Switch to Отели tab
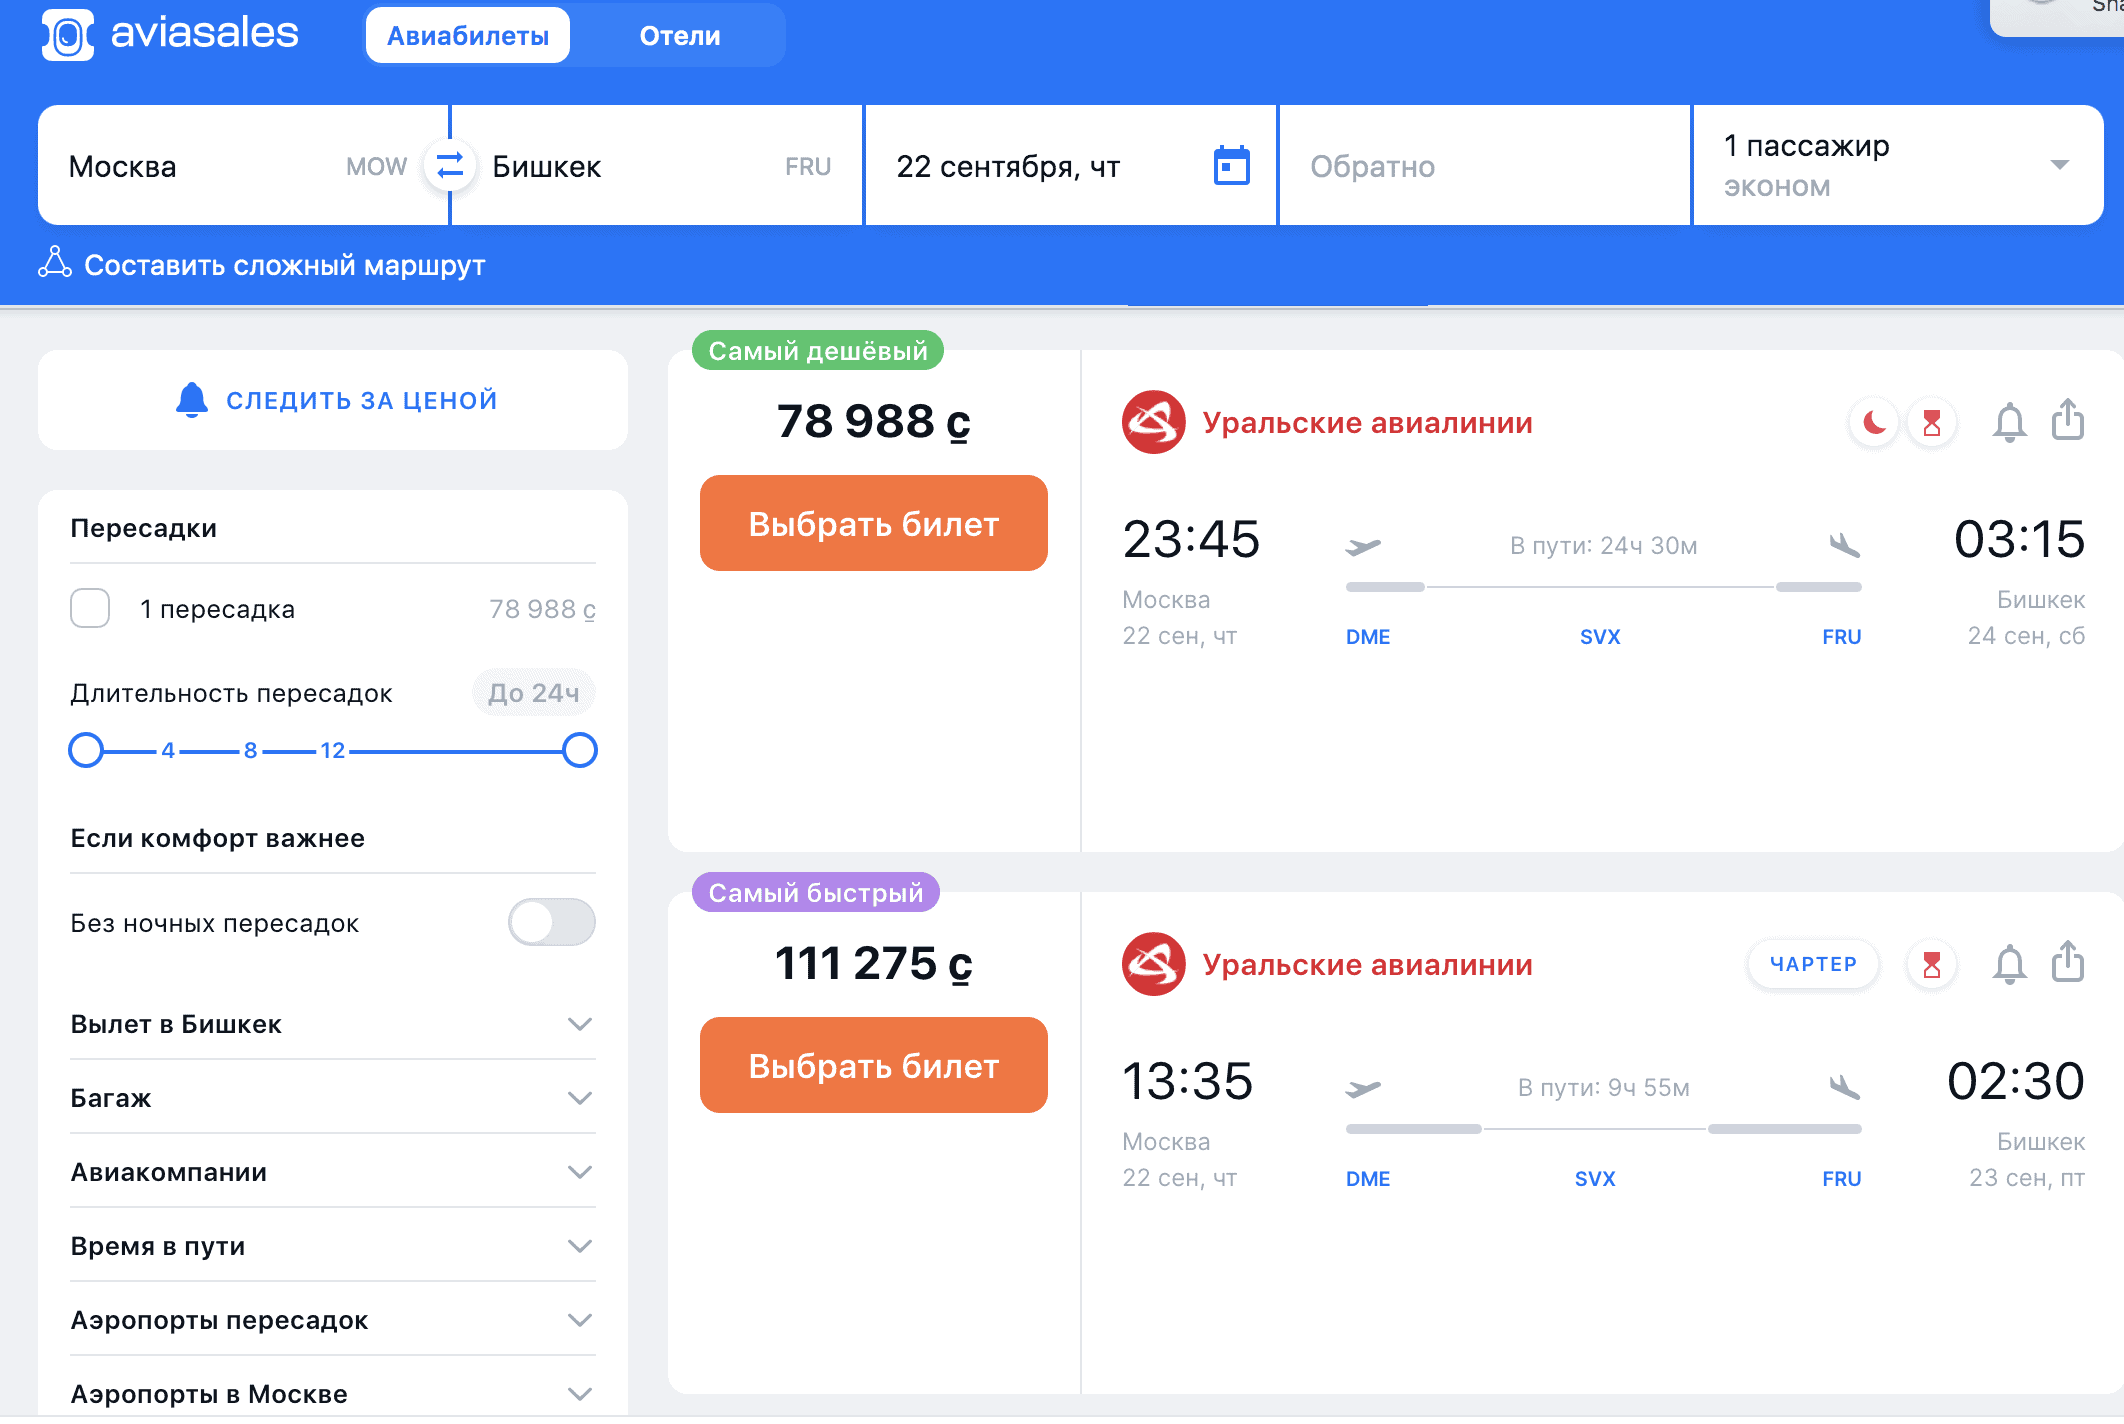 click(680, 36)
